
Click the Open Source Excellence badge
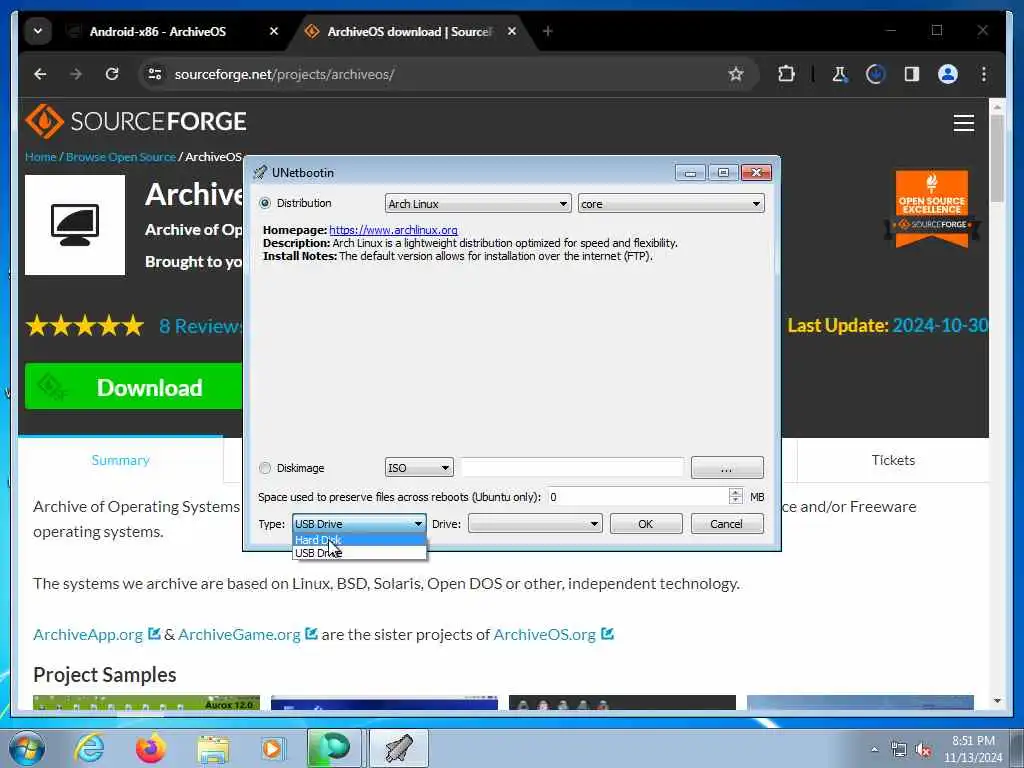point(932,209)
